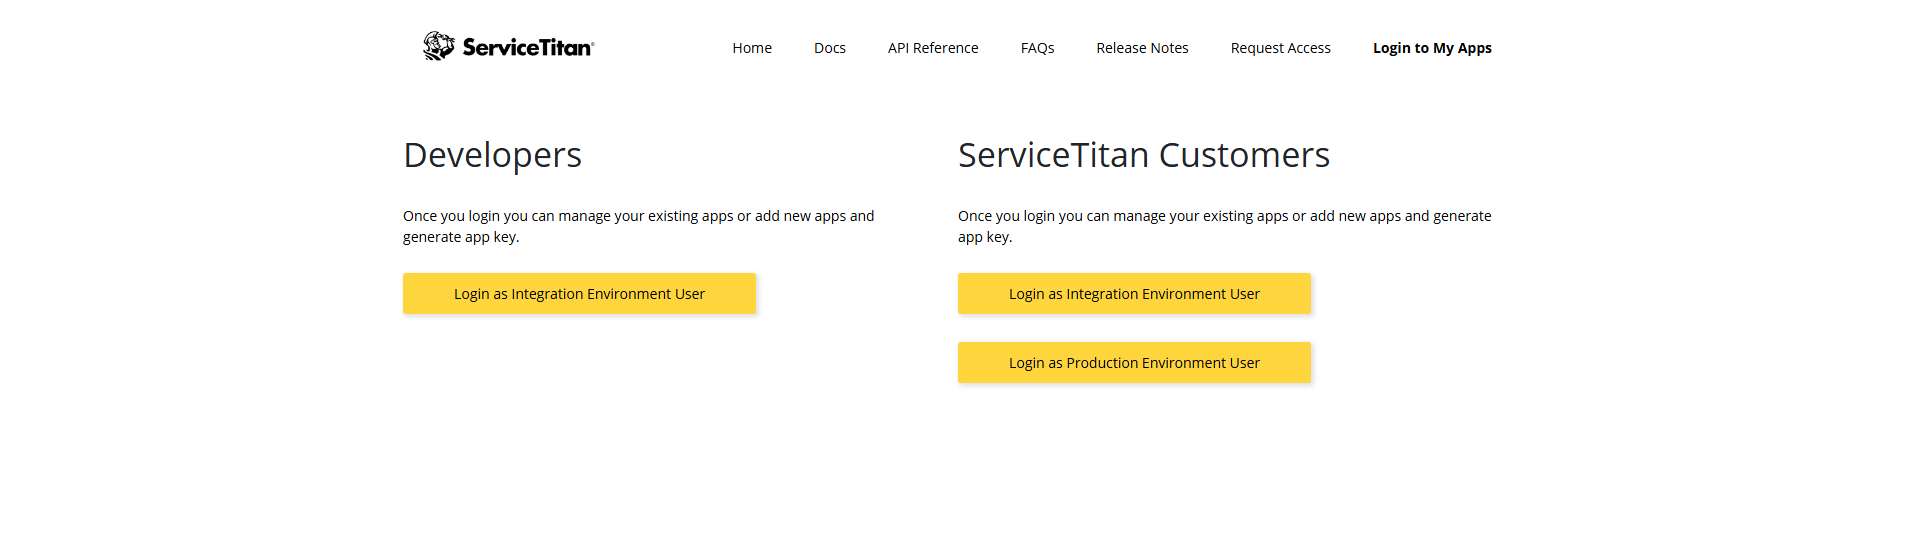
Task: View the Release Notes page
Action: (1141, 48)
